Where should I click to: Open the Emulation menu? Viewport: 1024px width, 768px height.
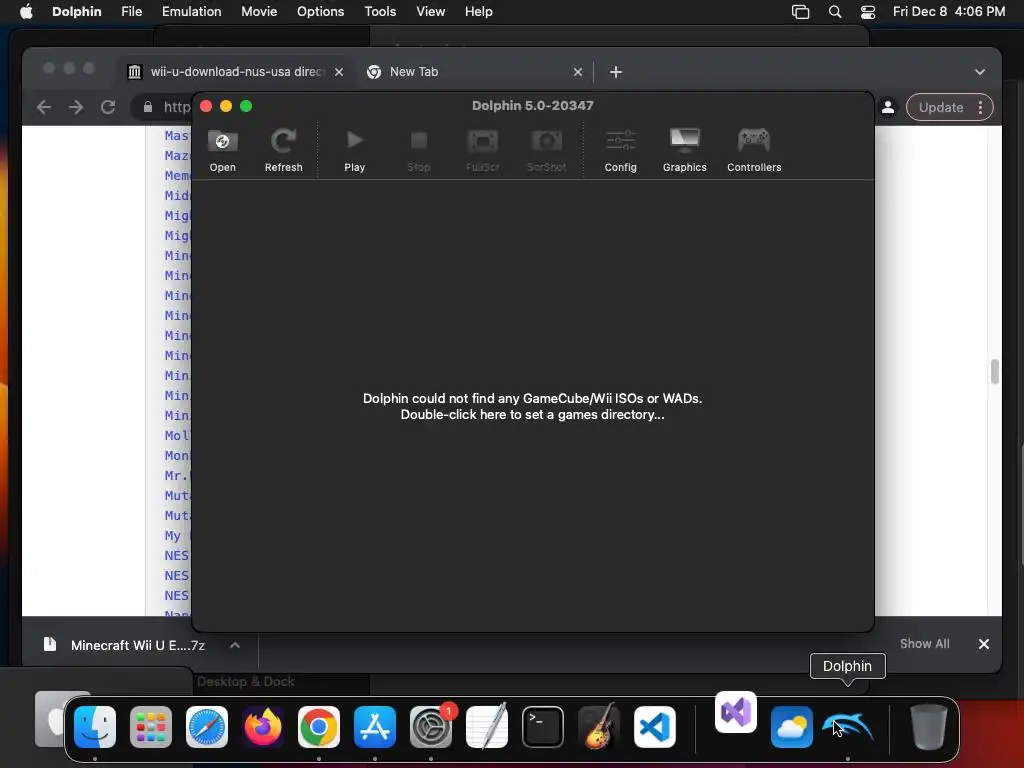[191, 12]
